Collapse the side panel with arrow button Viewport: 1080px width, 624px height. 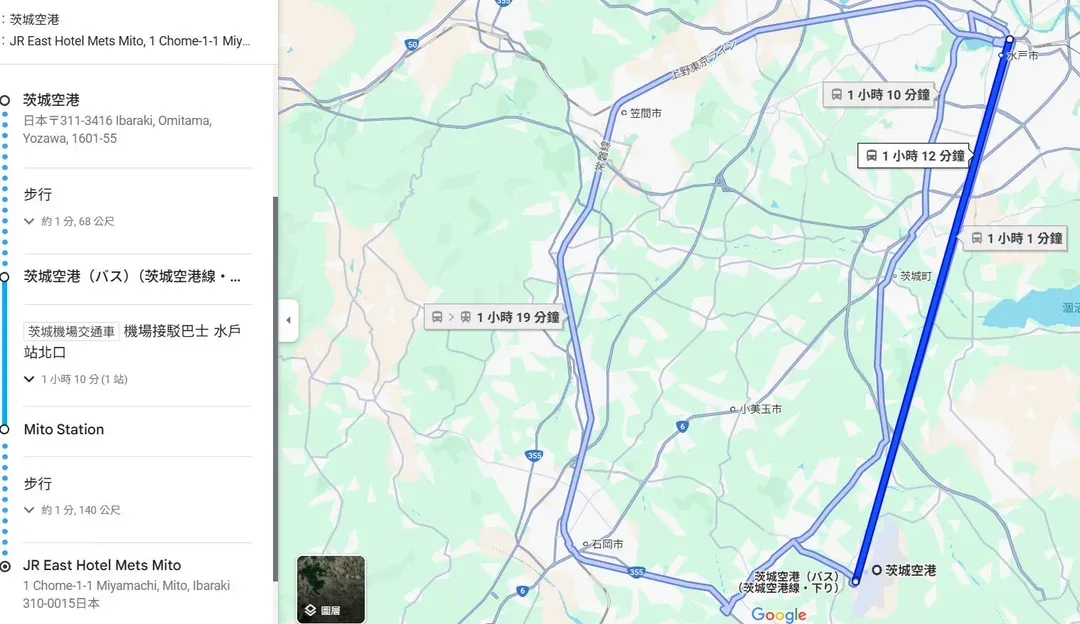(x=288, y=320)
